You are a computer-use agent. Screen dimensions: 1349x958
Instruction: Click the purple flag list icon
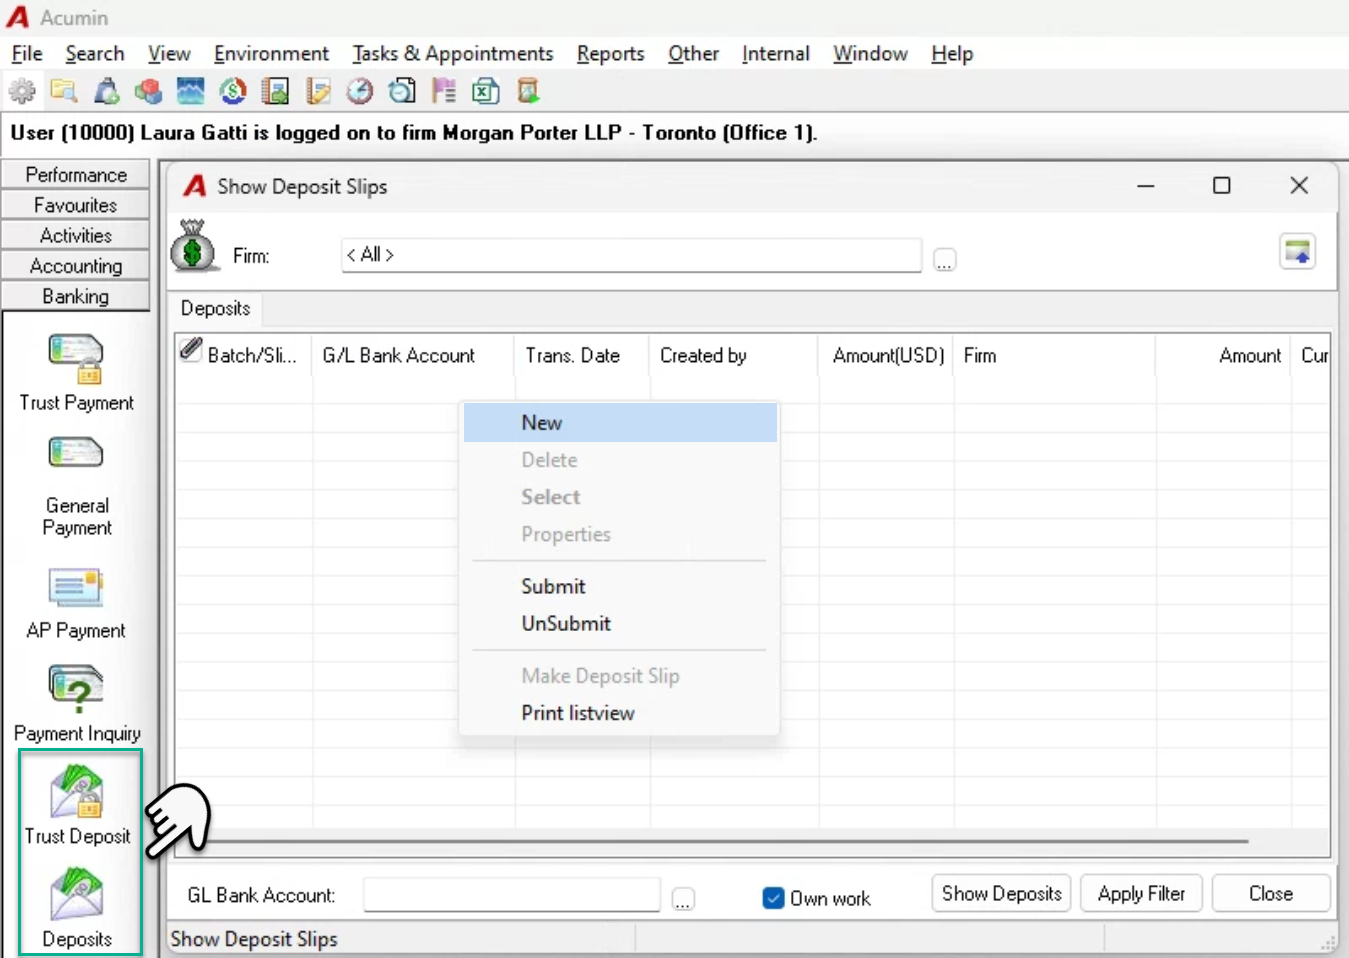tap(444, 92)
